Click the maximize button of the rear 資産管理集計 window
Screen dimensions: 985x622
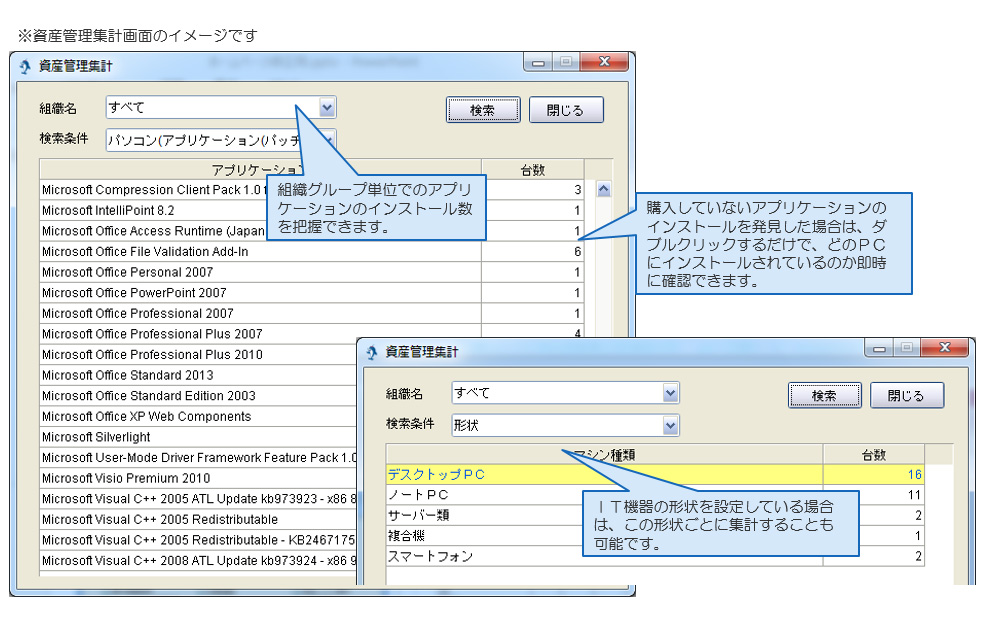click(x=566, y=62)
